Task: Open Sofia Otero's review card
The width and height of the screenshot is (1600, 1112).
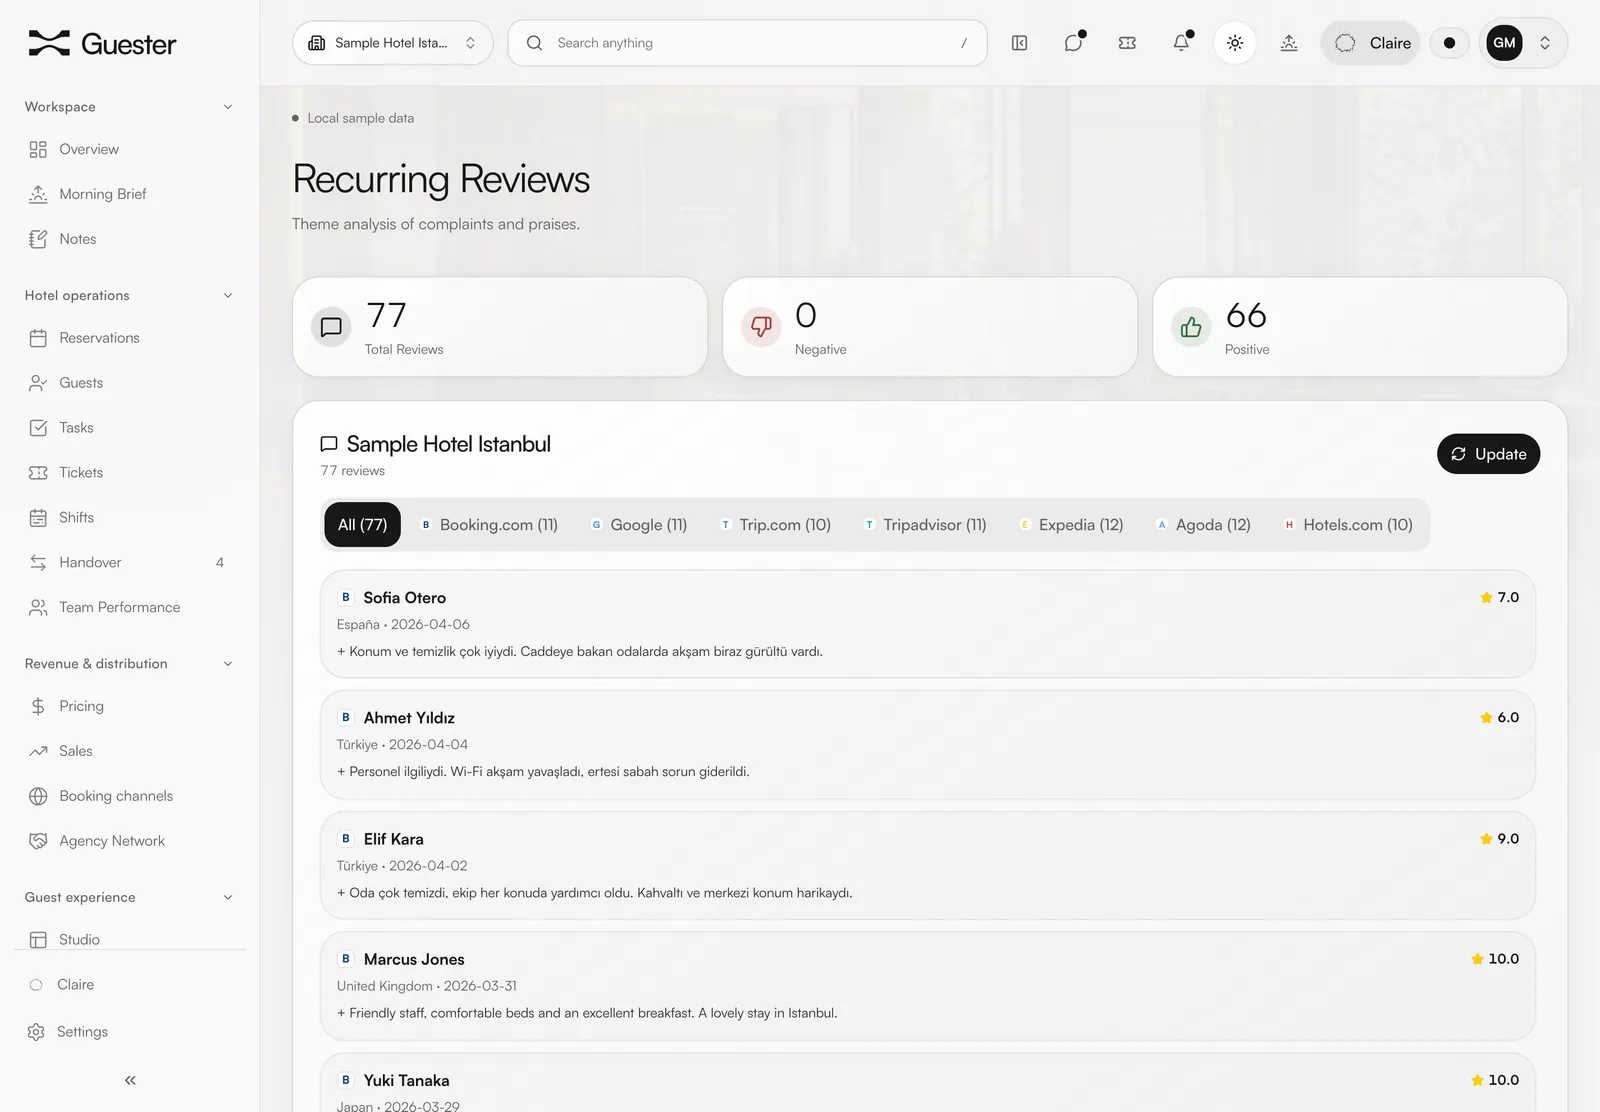Action: click(928, 624)
